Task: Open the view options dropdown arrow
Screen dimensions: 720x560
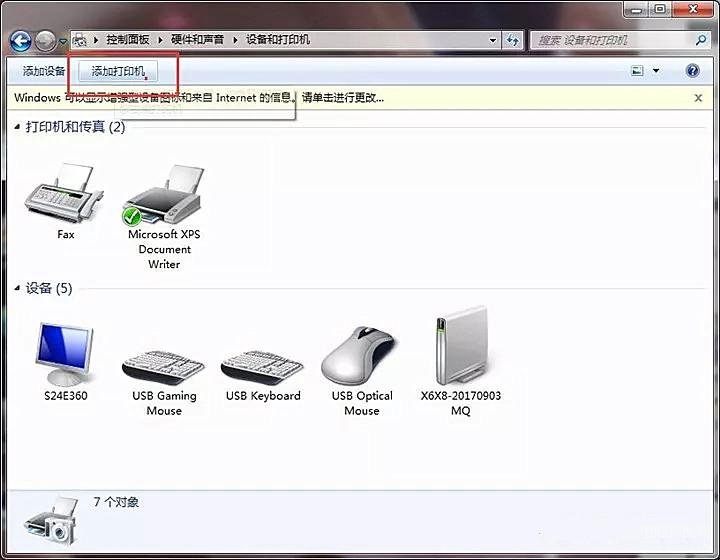Action: [656, 71]
